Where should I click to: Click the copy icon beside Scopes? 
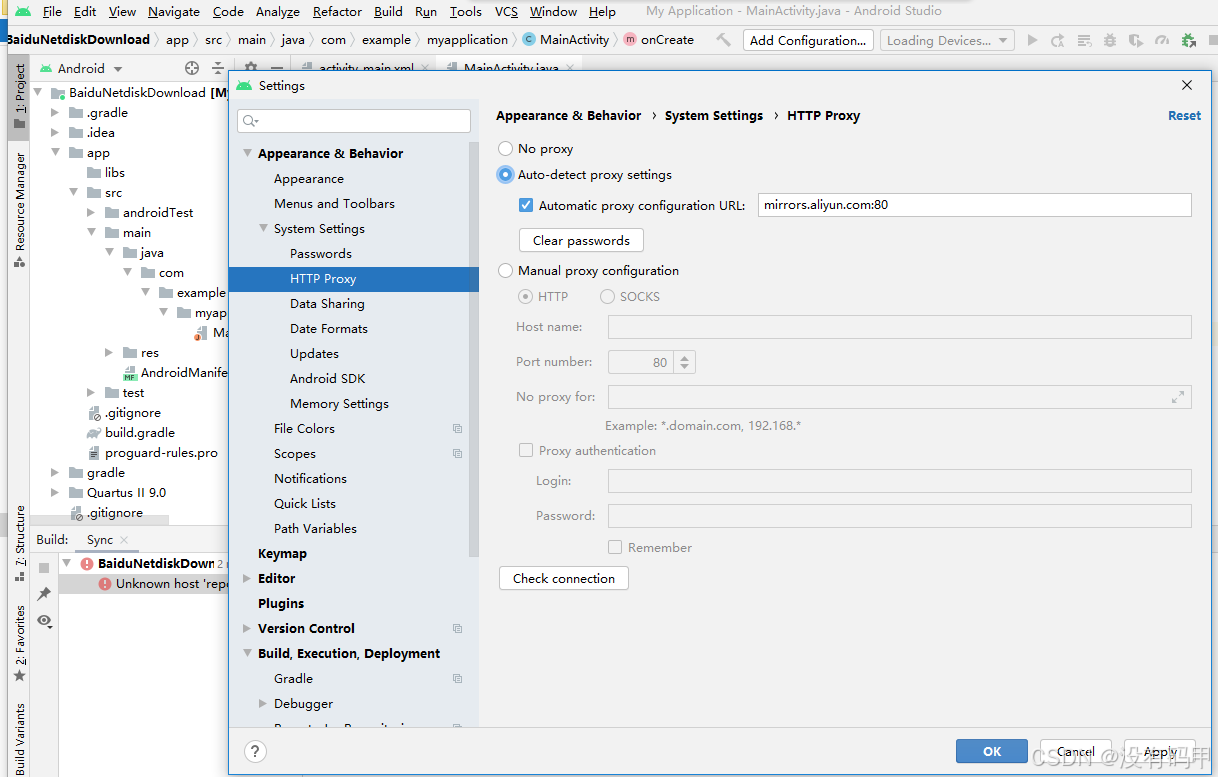click(457, 454)
